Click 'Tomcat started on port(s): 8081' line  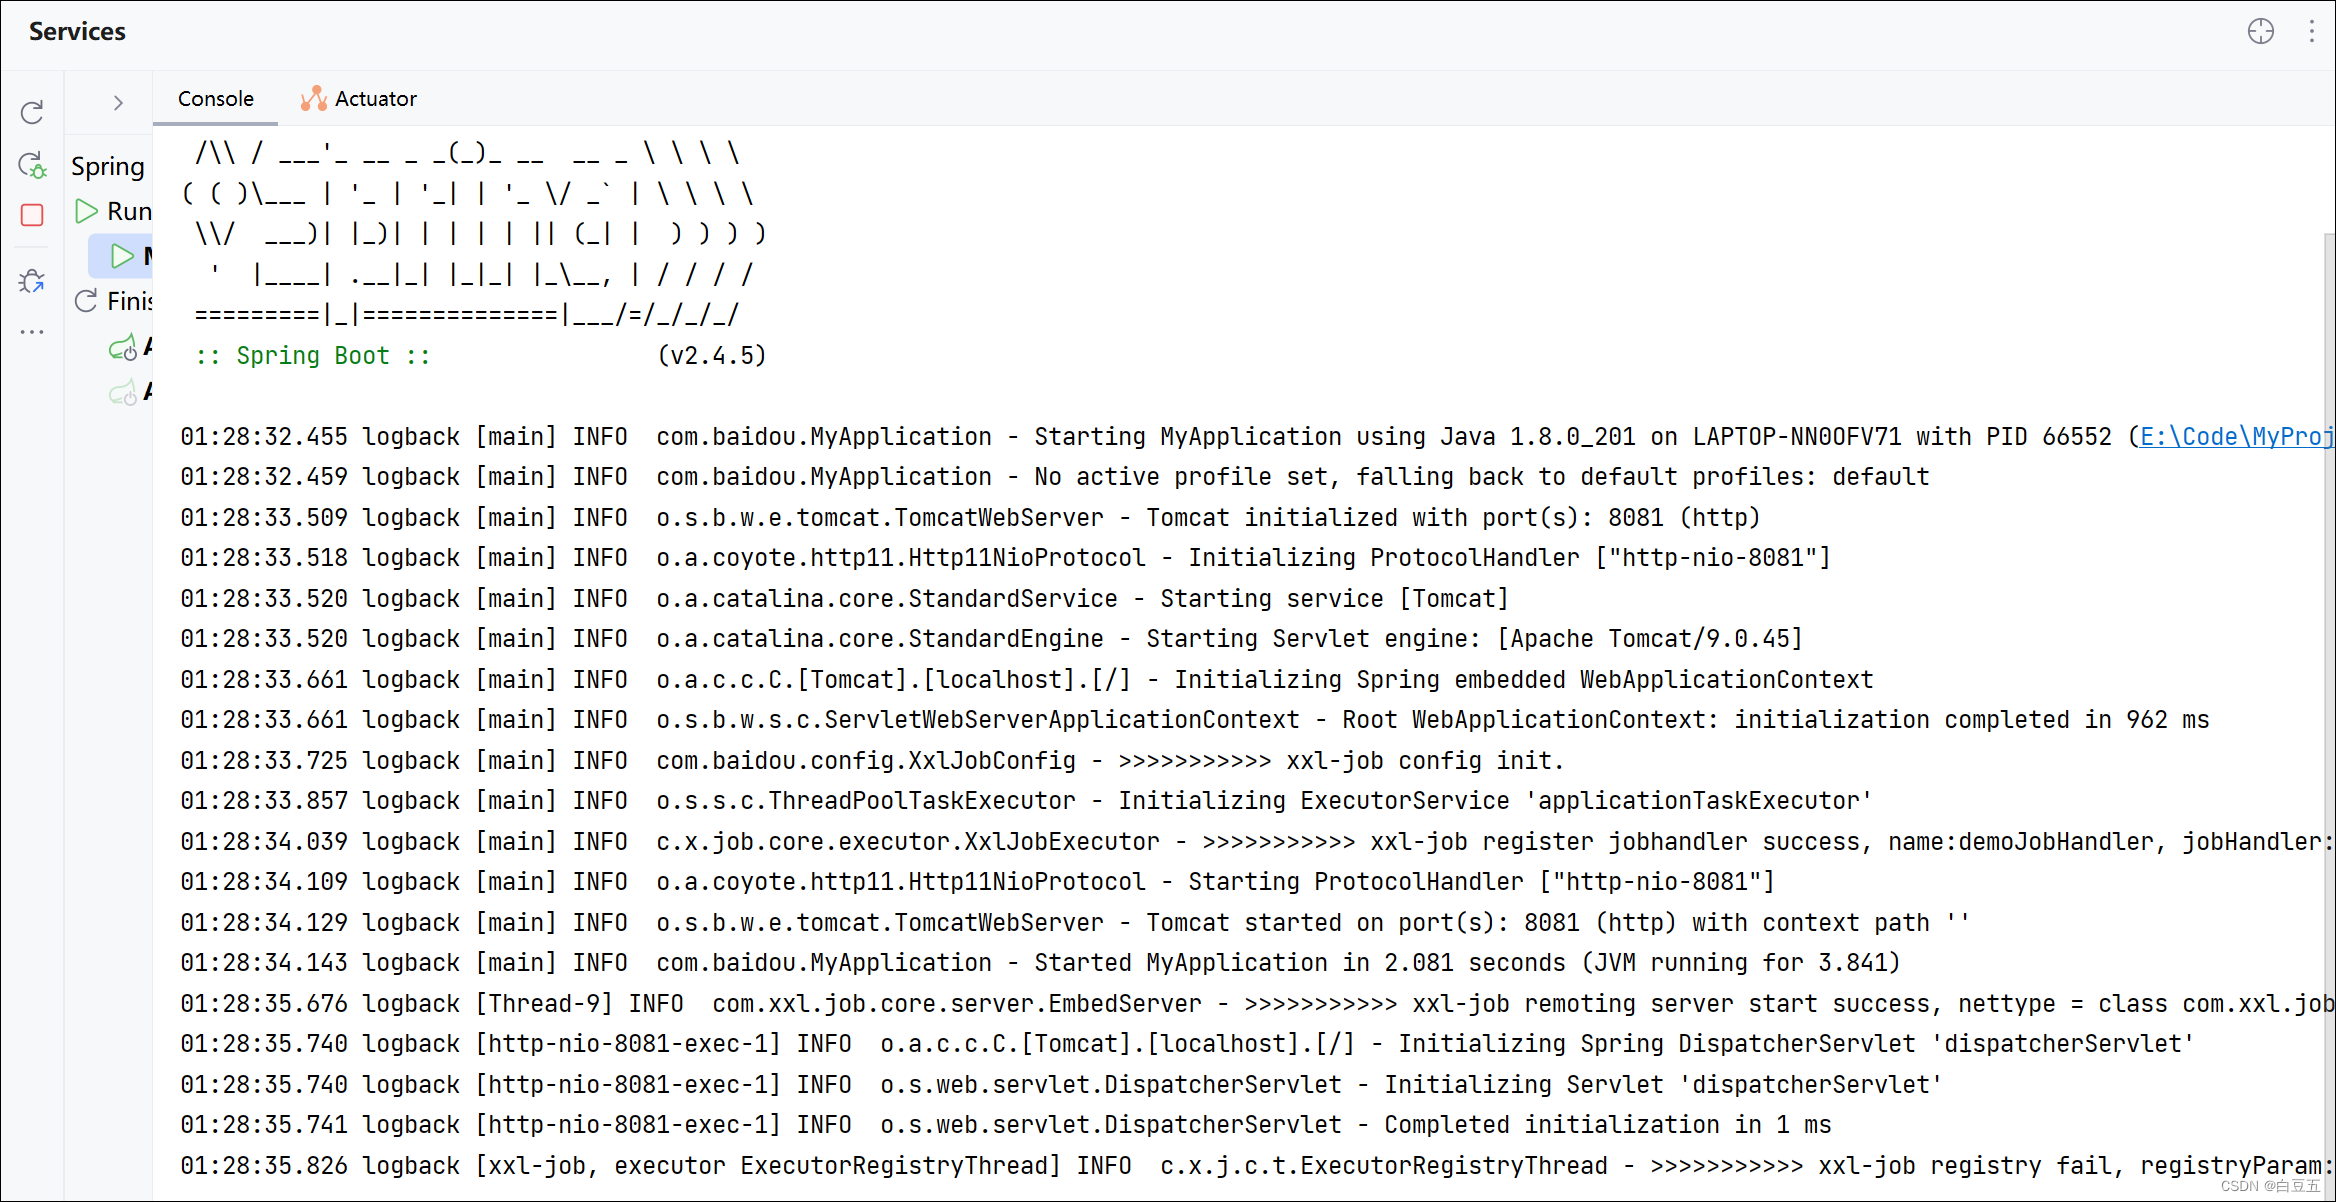click(1075, 923)
